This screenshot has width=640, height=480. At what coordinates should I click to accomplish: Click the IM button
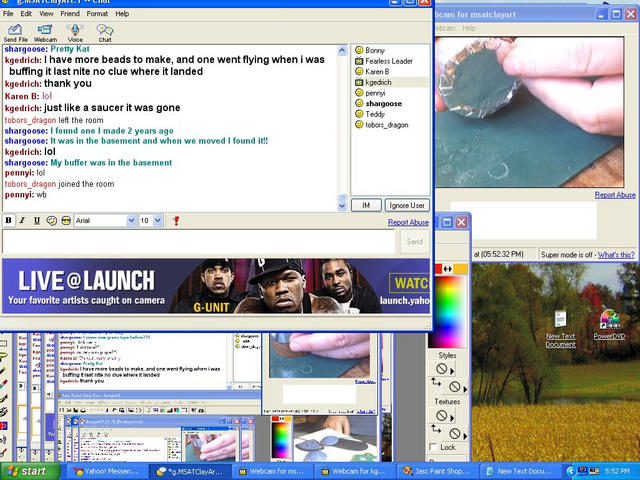366,205
